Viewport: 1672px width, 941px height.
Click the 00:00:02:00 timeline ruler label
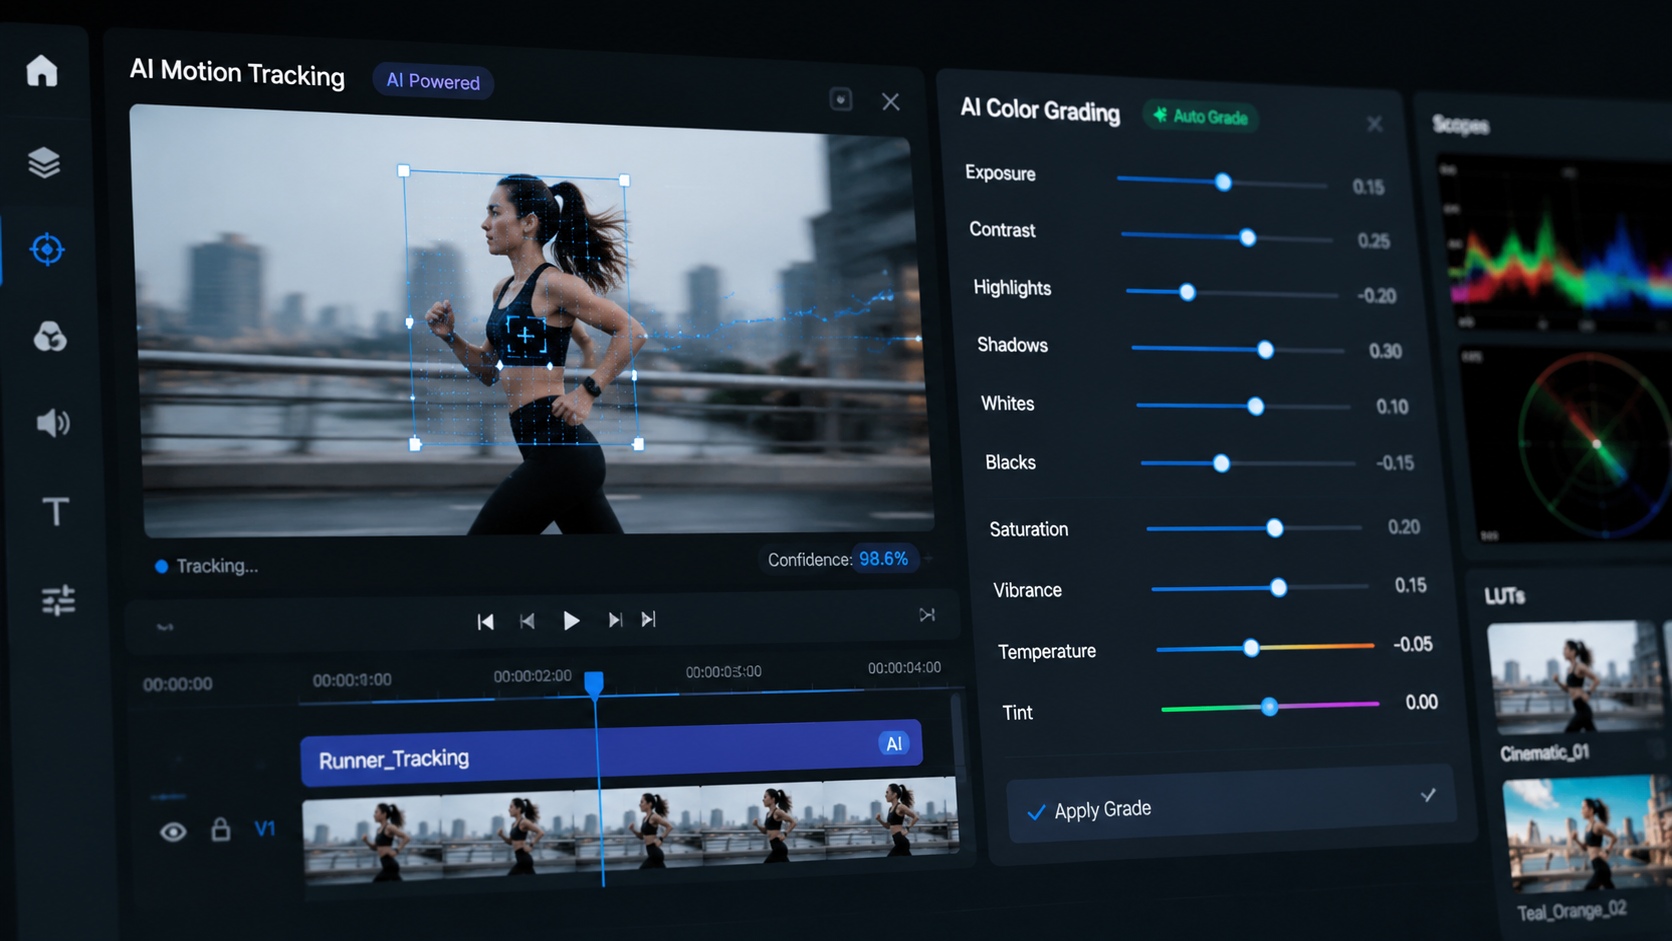(x=533, y=676)
